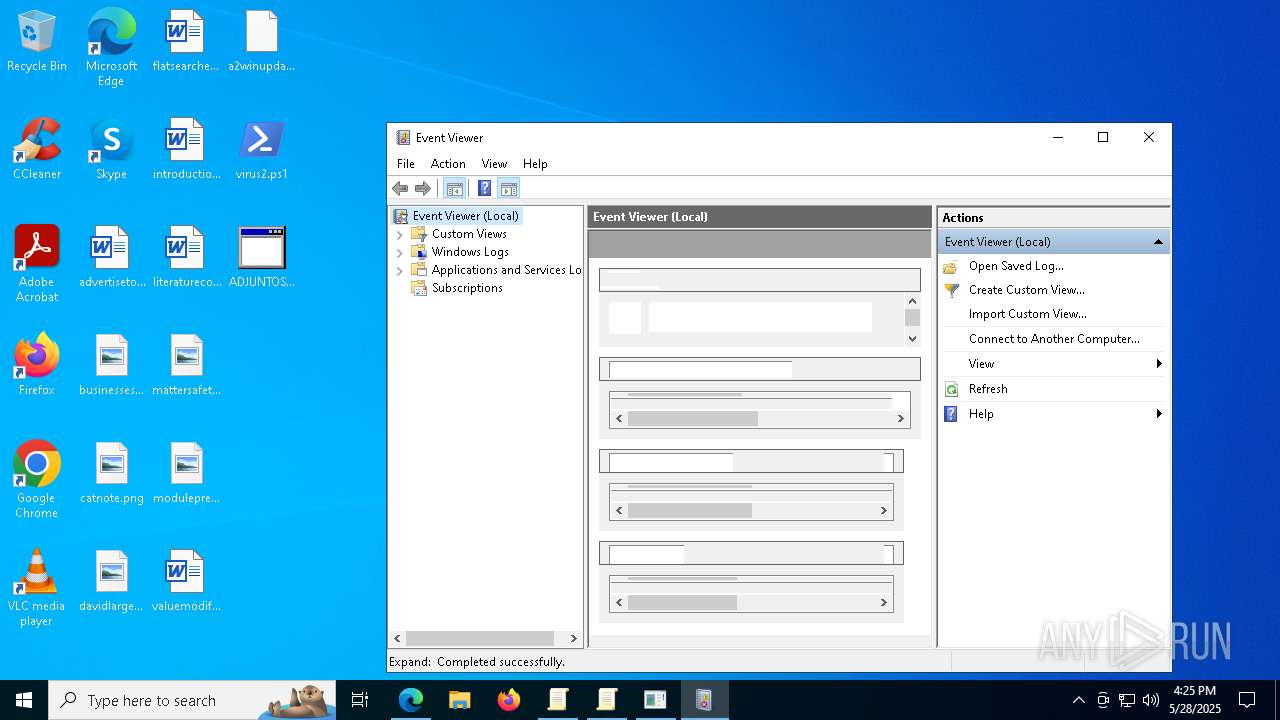1280x720 pixels.
Task: Click the console tree horizontal scrollbar thumb
Action: [480, 638]
